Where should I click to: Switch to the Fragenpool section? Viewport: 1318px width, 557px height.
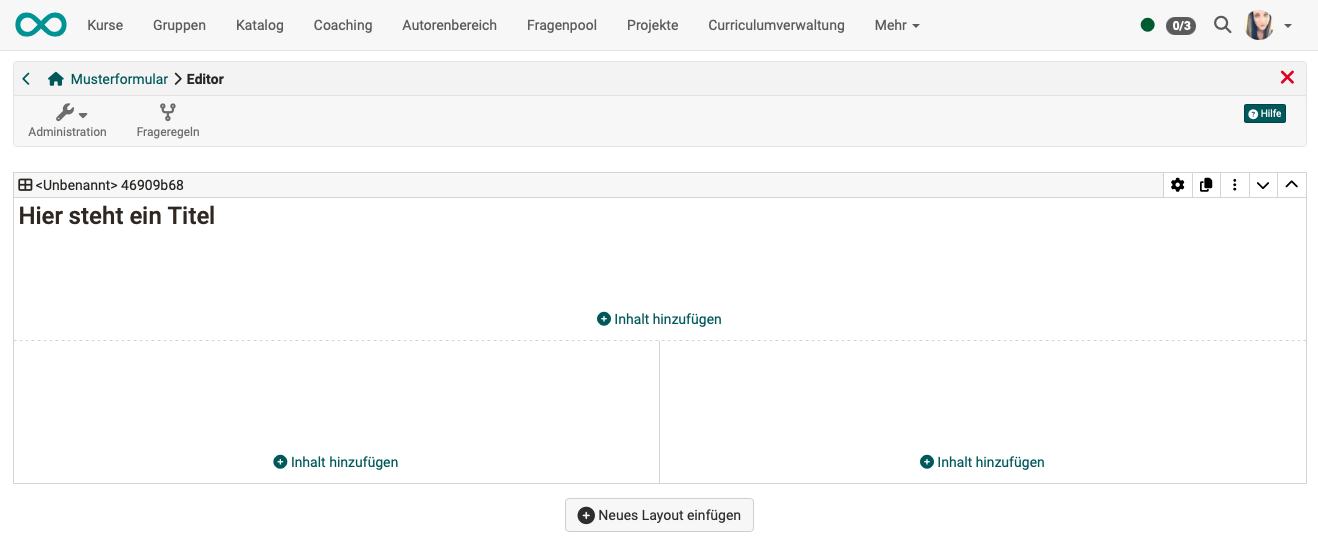(561, 25)
